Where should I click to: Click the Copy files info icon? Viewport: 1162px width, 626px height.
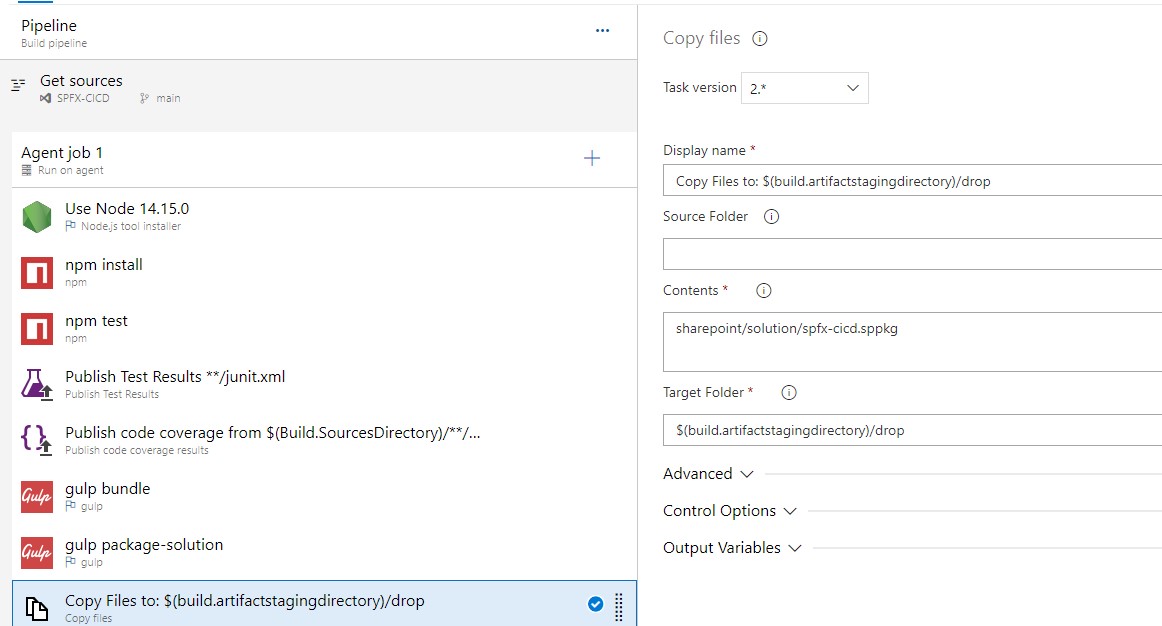pyautogui.click(x=759, y=39)
